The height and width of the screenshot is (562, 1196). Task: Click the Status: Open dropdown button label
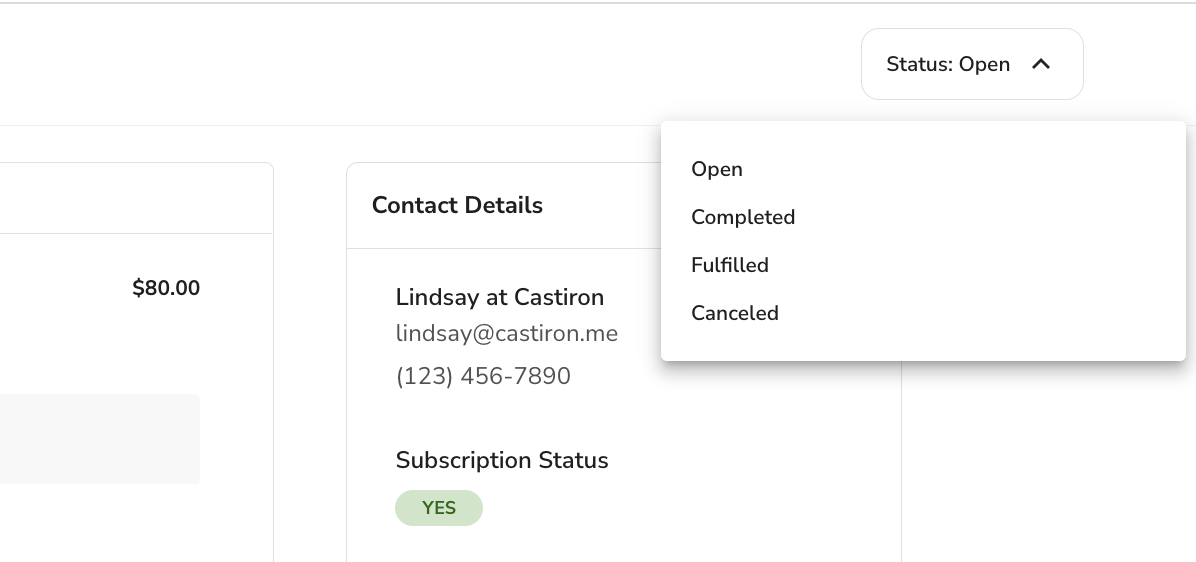(x=947, y=65)
